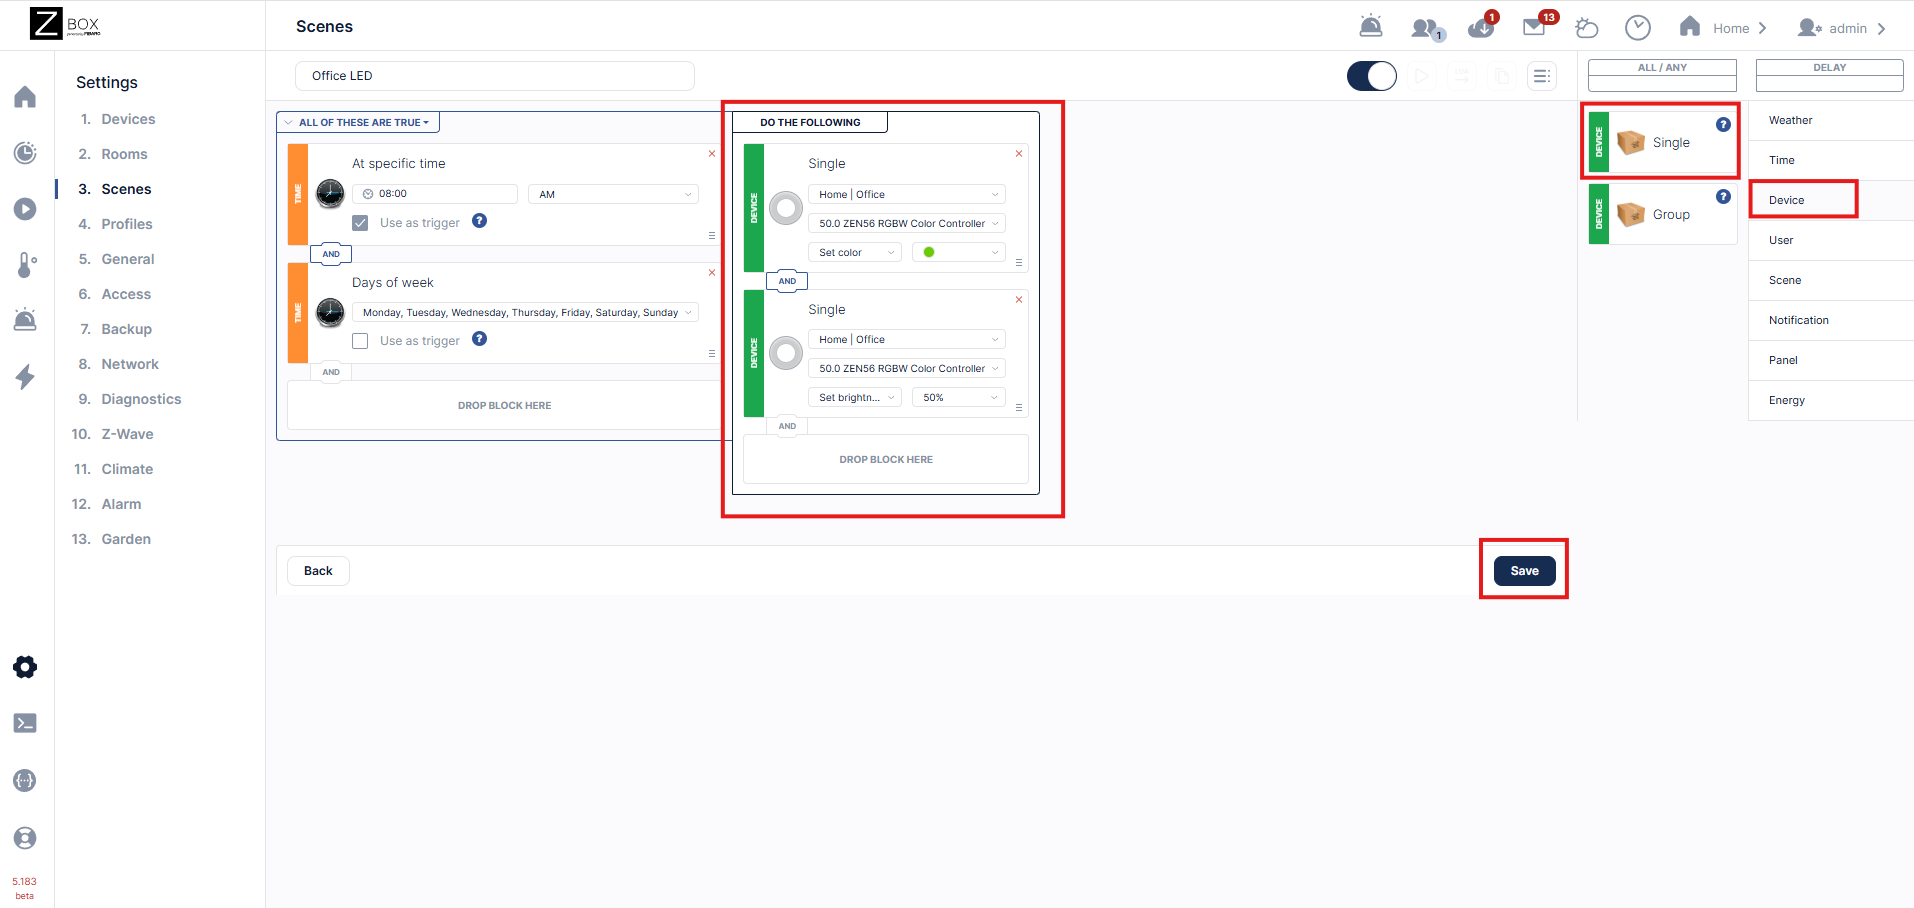
Task: Open the terminal console icon in sidebar
Action: (x=25, y=723)
